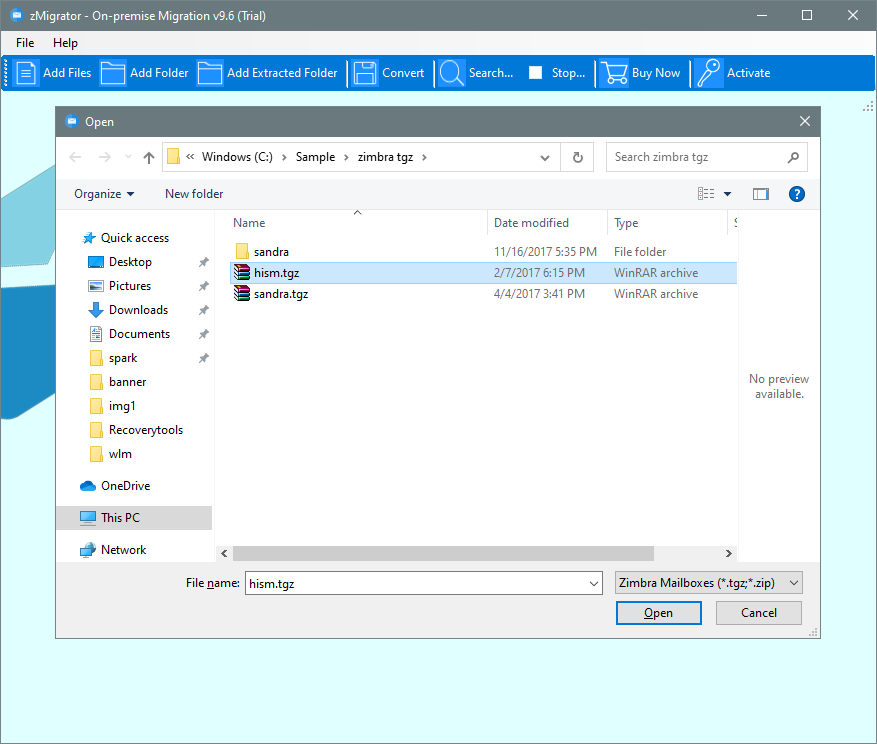This screenshot has width=877, height=744.
Task: Refresh the zimbra tgz folder listing
Action: pos(578,157)
